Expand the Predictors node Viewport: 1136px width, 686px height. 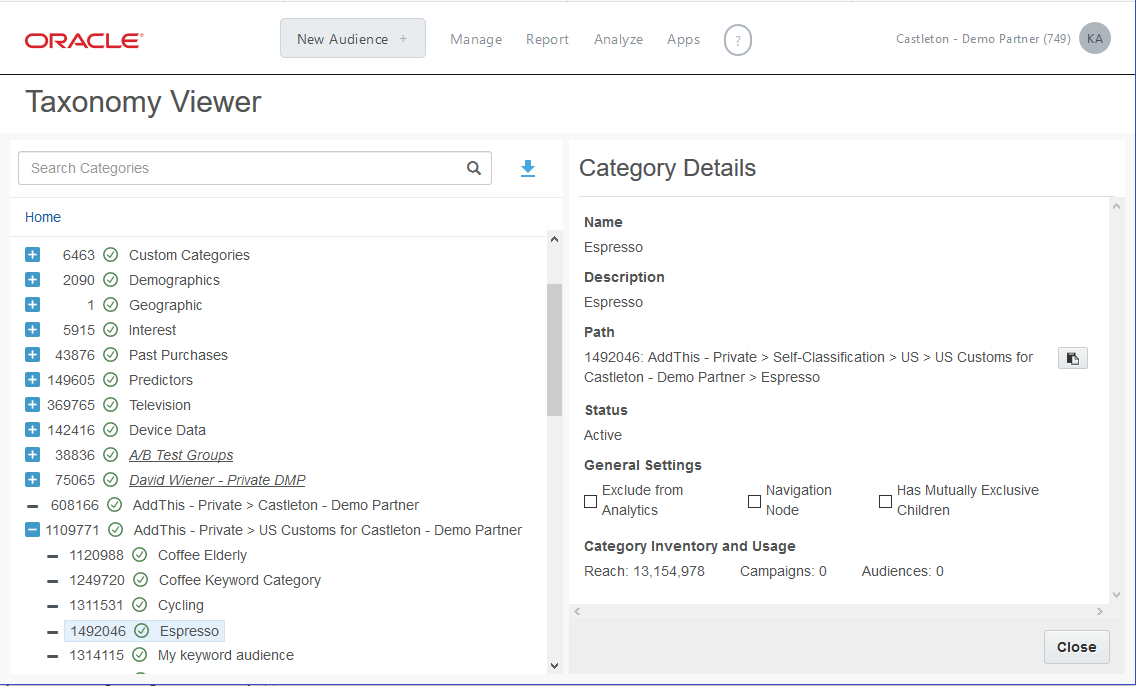[x=33, y=380]
